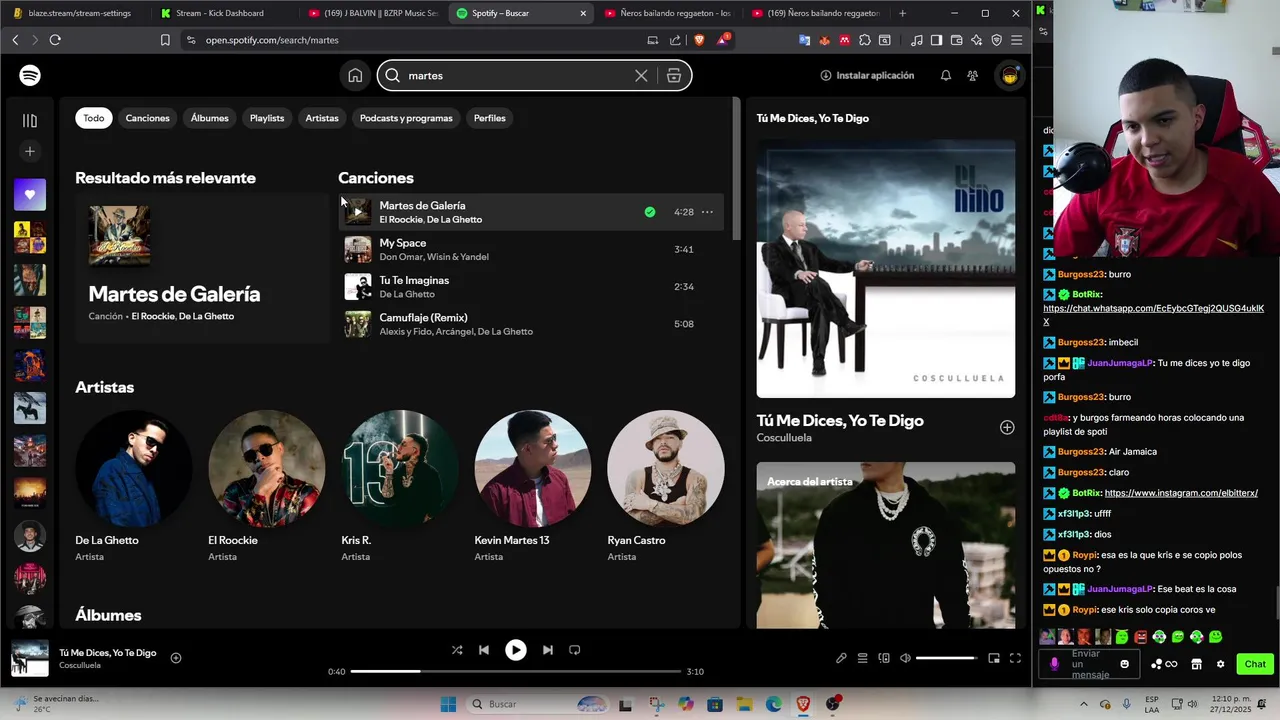
Task: Open BotRix instagram.com link in chat
Action: tap(1181, 493)
